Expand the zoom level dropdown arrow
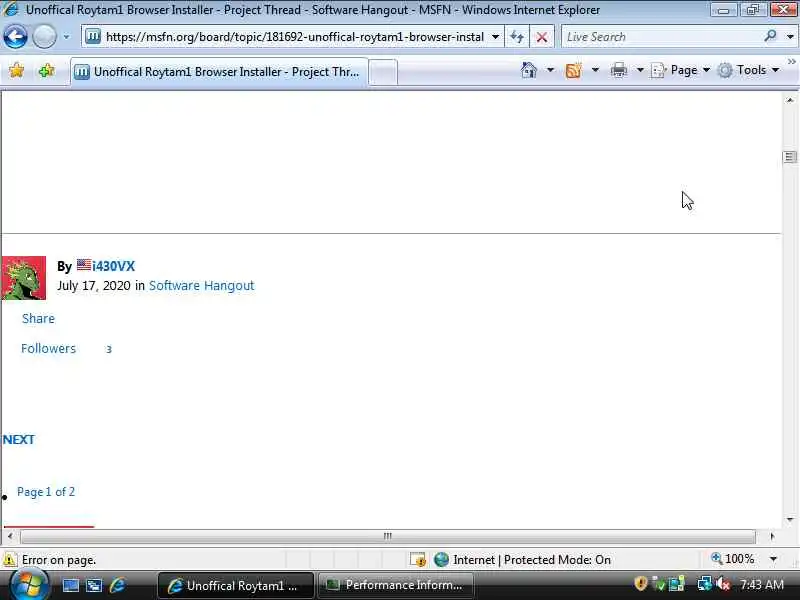The width and height of the screenshot is (800, 600). [773, 559]
